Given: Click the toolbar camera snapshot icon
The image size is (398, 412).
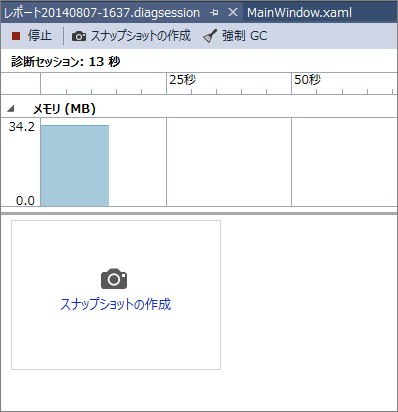Looking at the screenshot, I should [x=79, y=36].
